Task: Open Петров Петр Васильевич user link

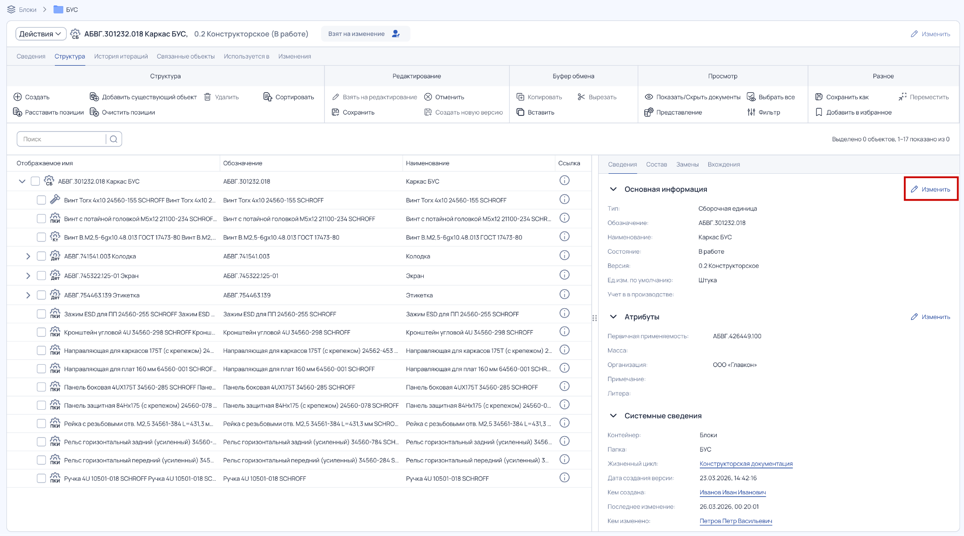Action: point(735,521)
